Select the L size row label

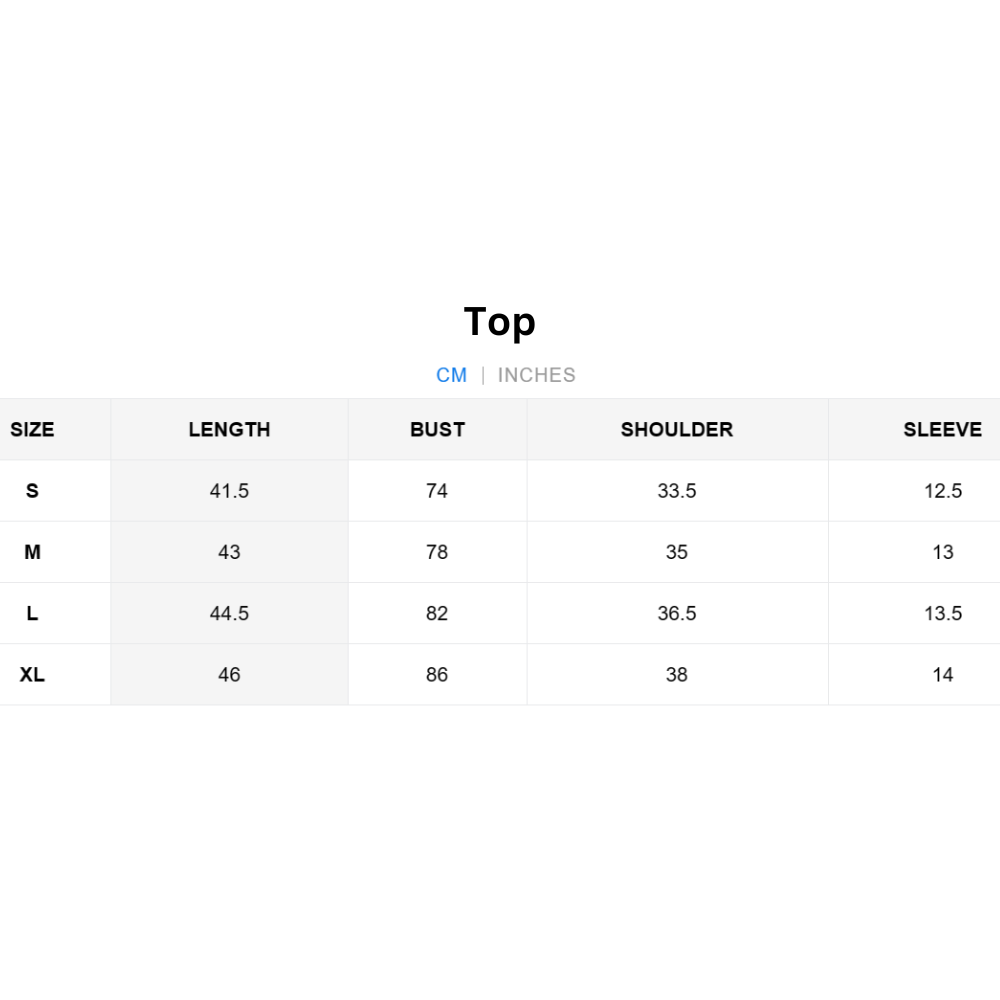pyautogui.click(x=32, y=613)
